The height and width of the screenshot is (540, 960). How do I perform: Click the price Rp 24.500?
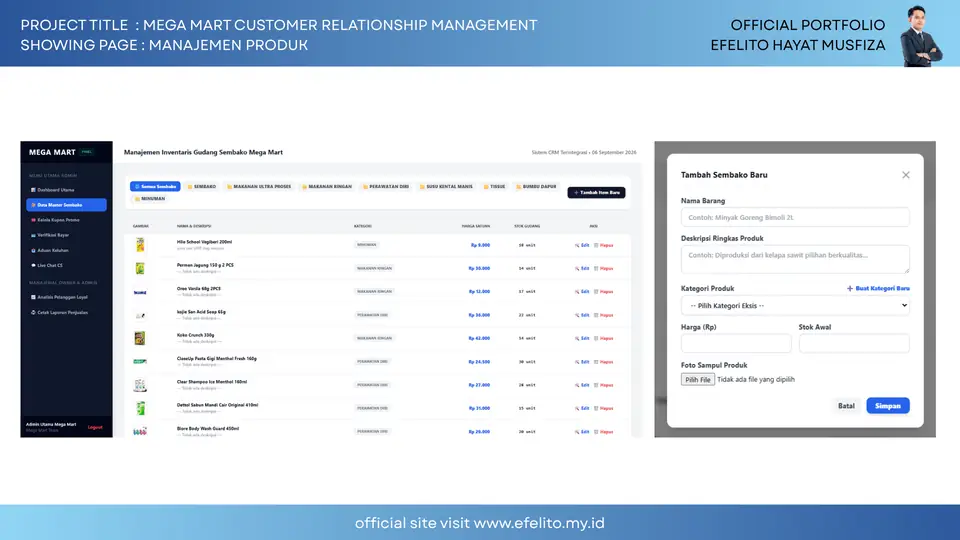click(x=479, y=362)
